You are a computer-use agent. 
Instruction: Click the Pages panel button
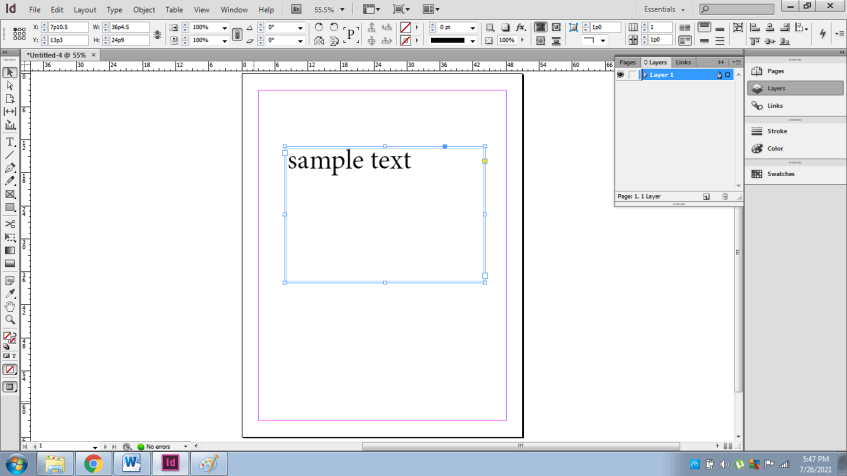coord(776,71)
